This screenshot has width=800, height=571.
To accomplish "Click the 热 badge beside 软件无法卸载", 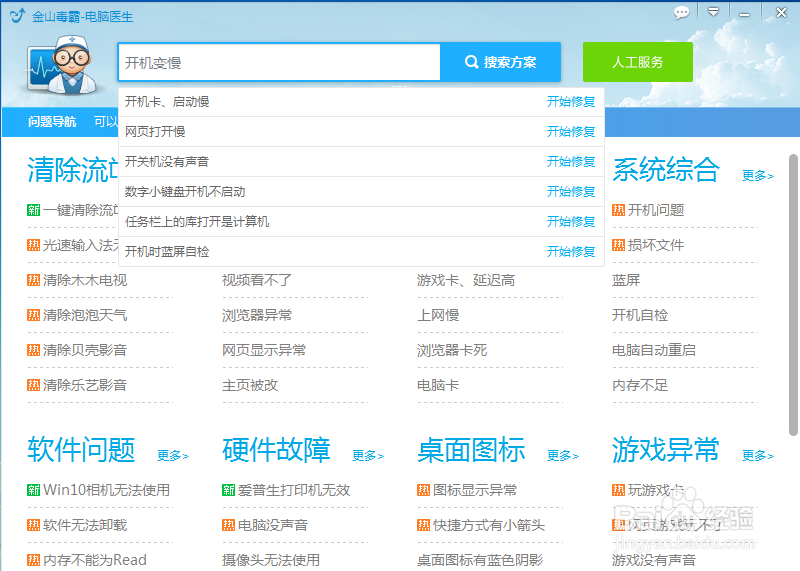I will tap(34, 525).
